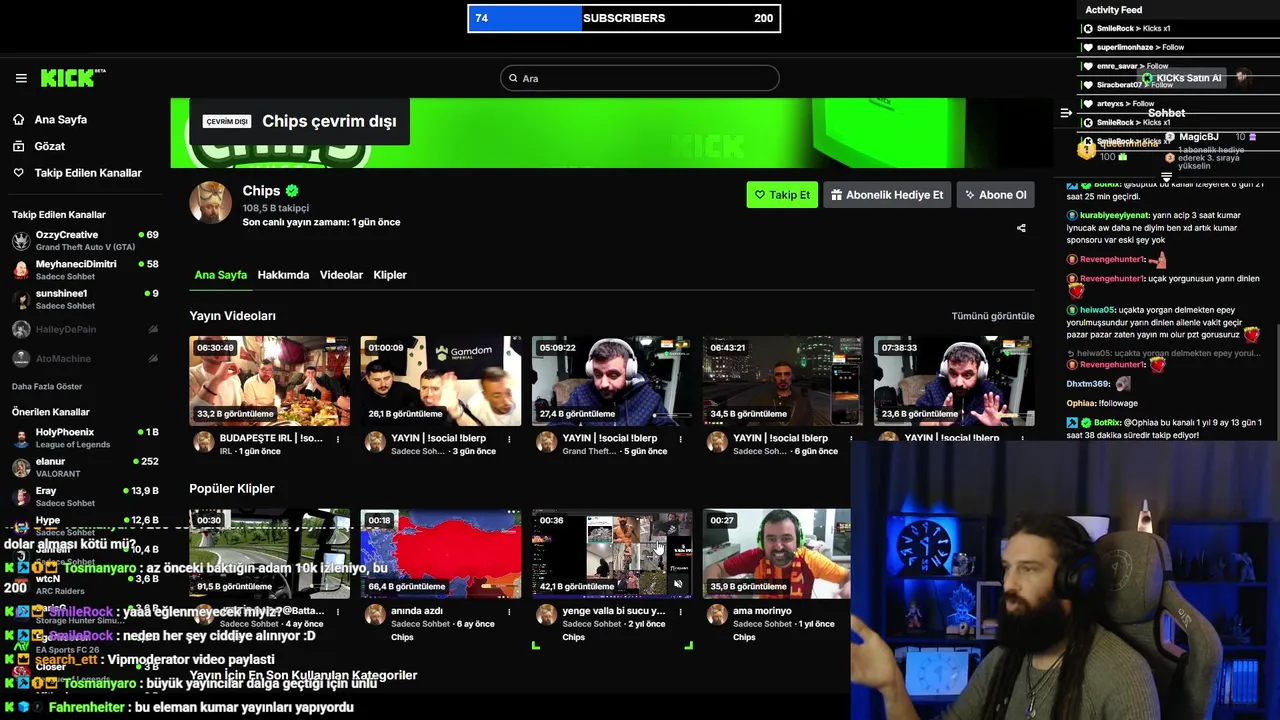Open options menu for 06:43:21 video
Viewport: 1280px width, 720px height.
[x=851, y=439]
